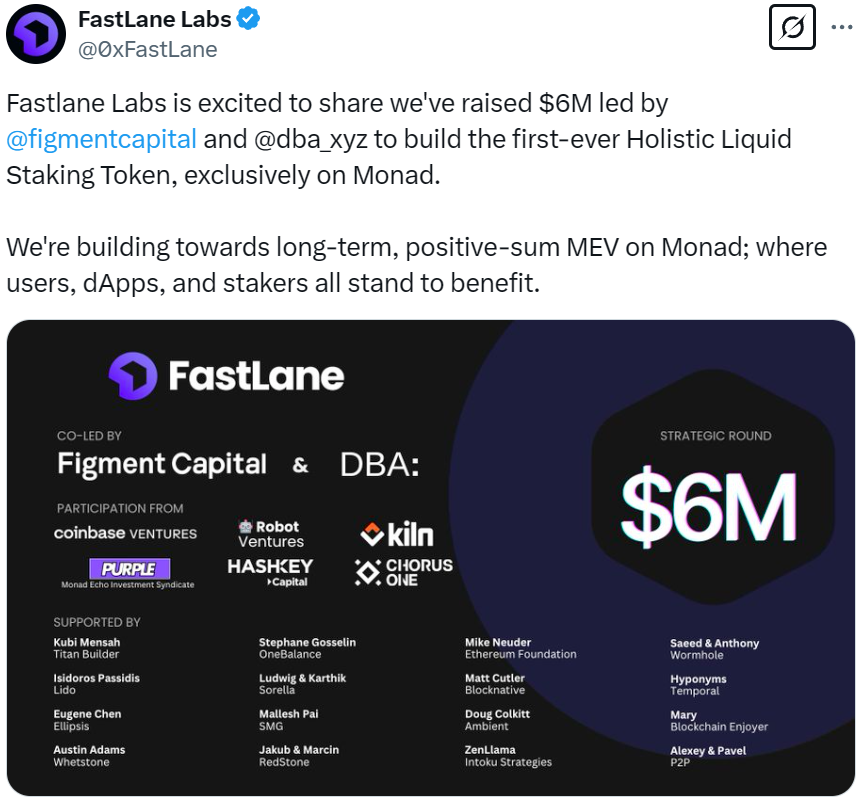Click the Chorus One logo

coord(404,572)
